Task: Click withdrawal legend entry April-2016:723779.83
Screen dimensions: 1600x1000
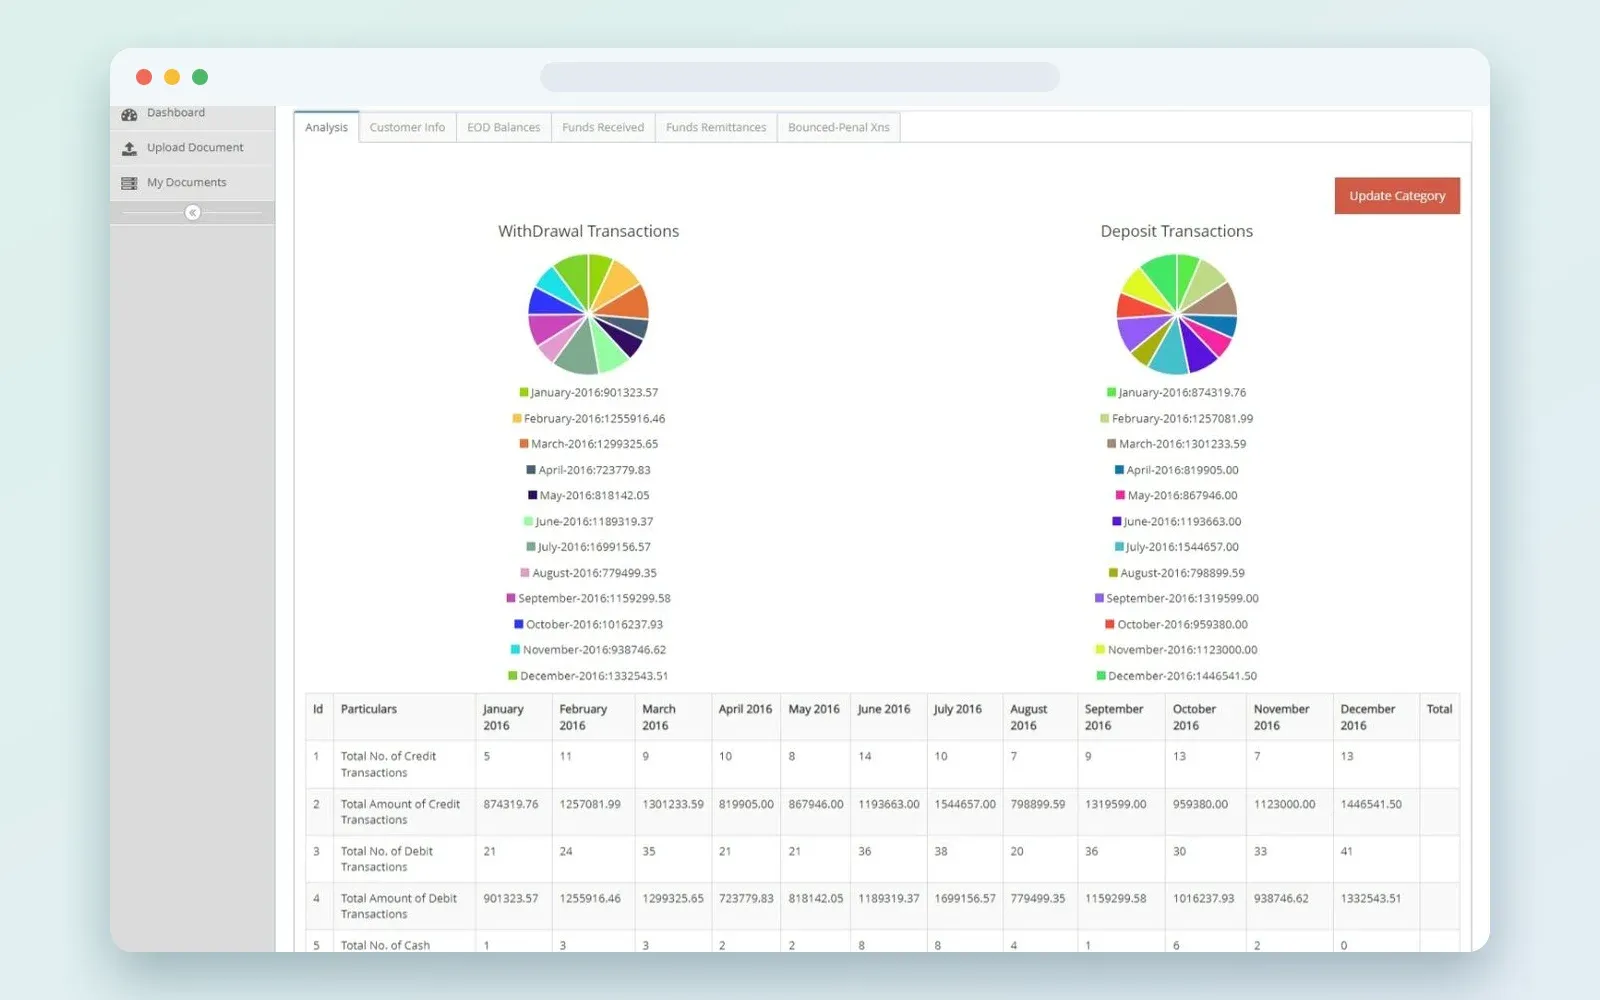Action: 589,470
